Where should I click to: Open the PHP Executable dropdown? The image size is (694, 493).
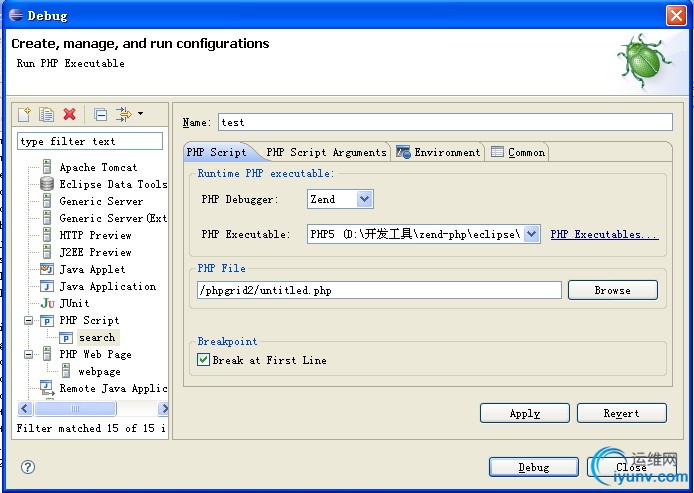point(532,234)
